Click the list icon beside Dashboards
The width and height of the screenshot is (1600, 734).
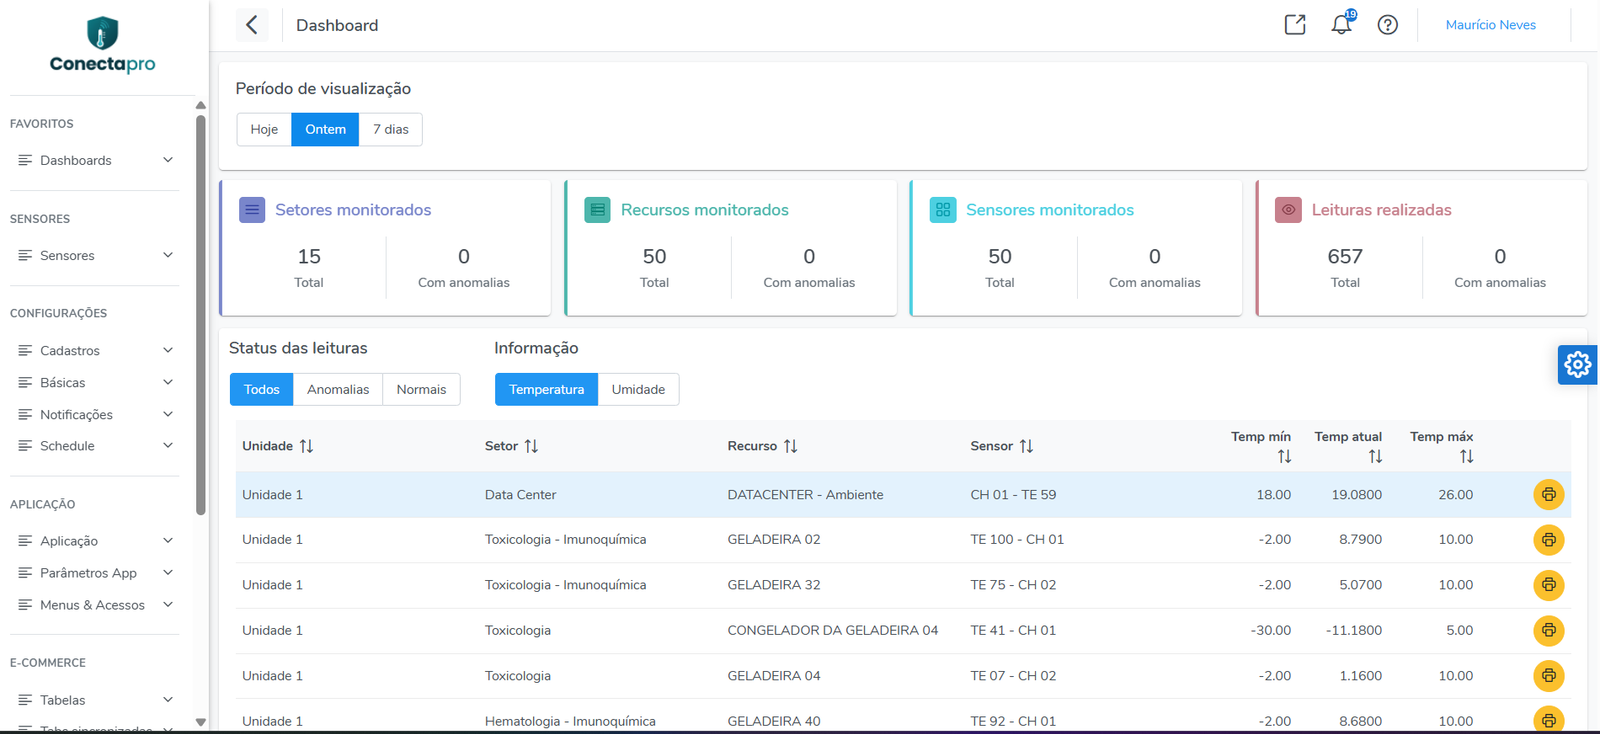point(25,160)
